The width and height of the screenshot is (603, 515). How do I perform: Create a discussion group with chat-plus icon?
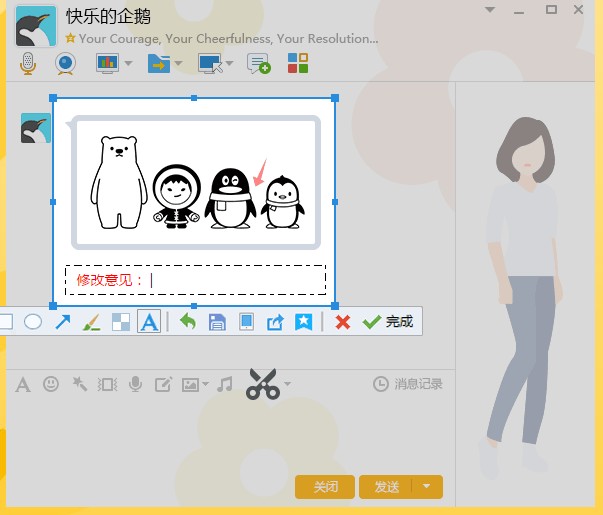click(258, 63)
